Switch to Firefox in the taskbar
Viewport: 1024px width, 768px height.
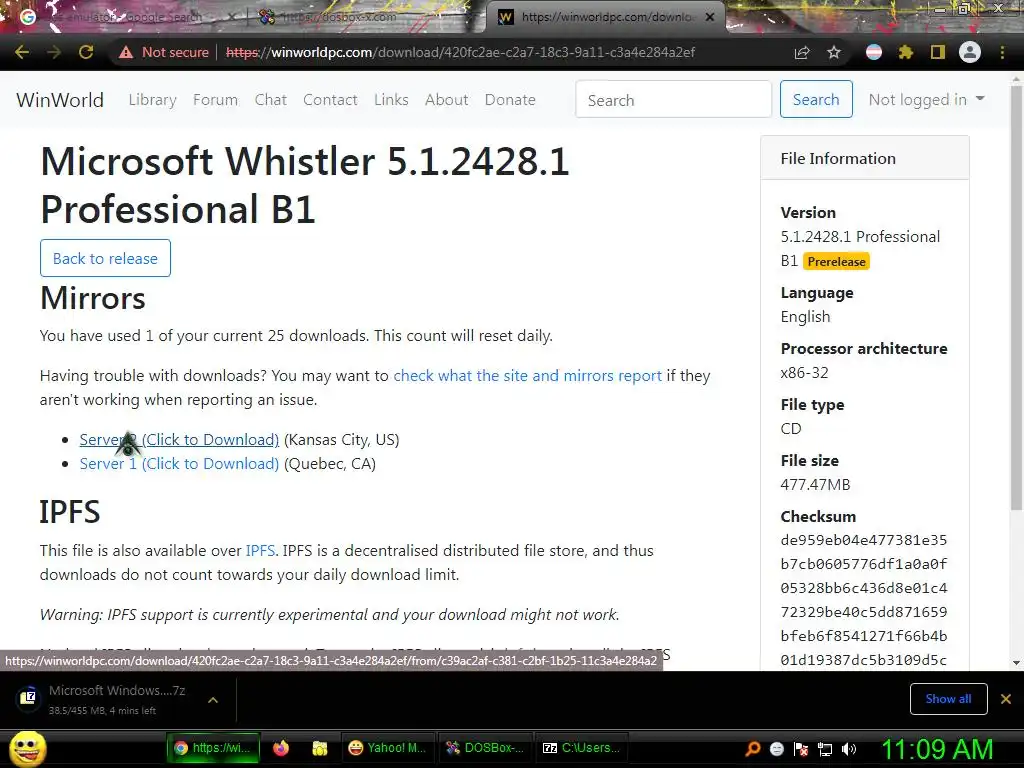(x=281, y=748)
